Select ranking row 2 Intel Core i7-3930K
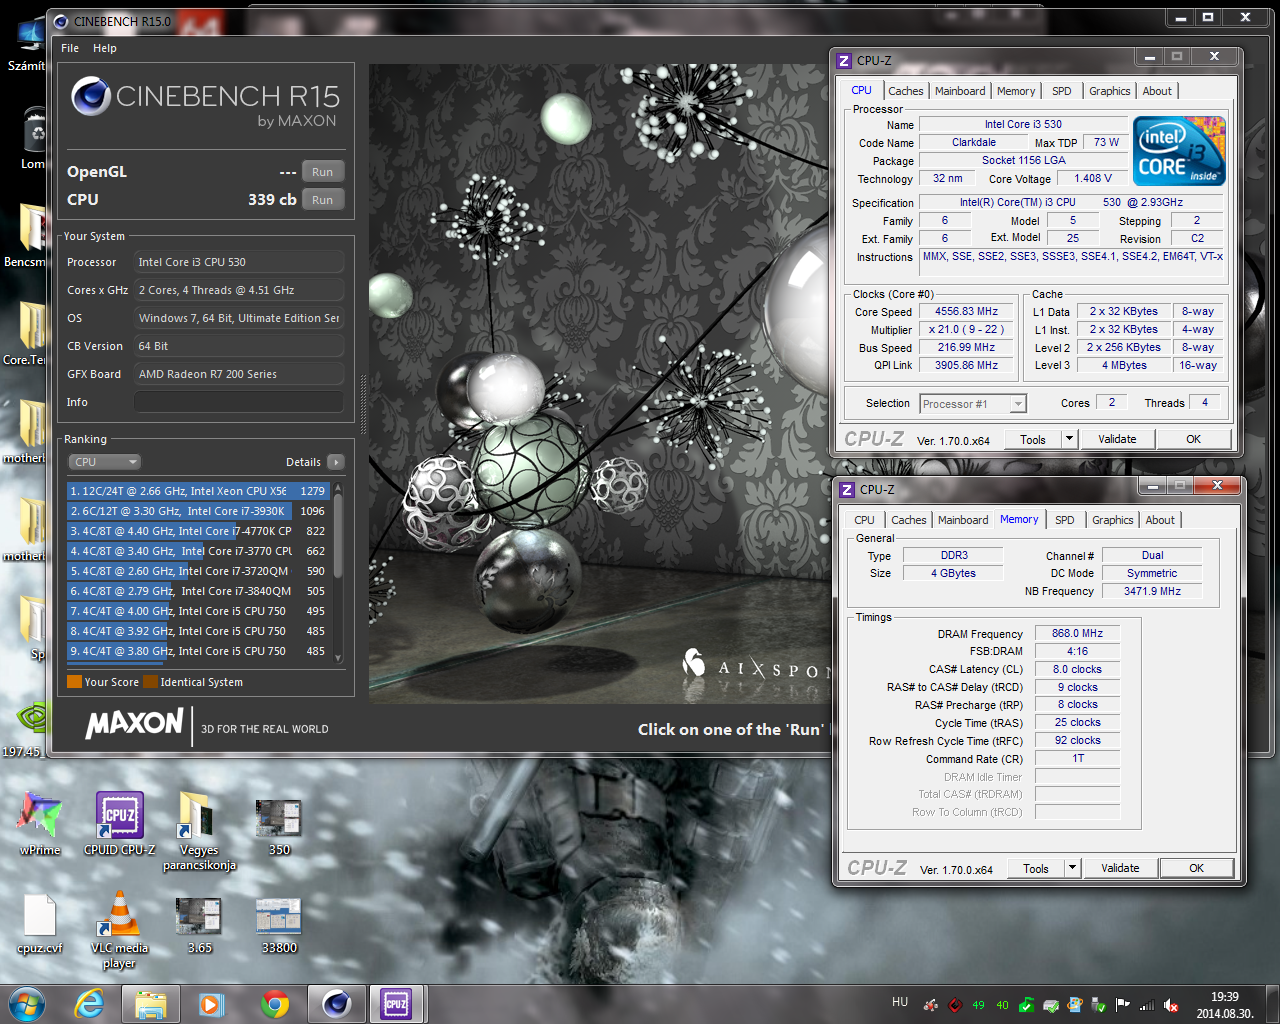This screenshot has width=1280, height=1024. [x=198, y=511]
